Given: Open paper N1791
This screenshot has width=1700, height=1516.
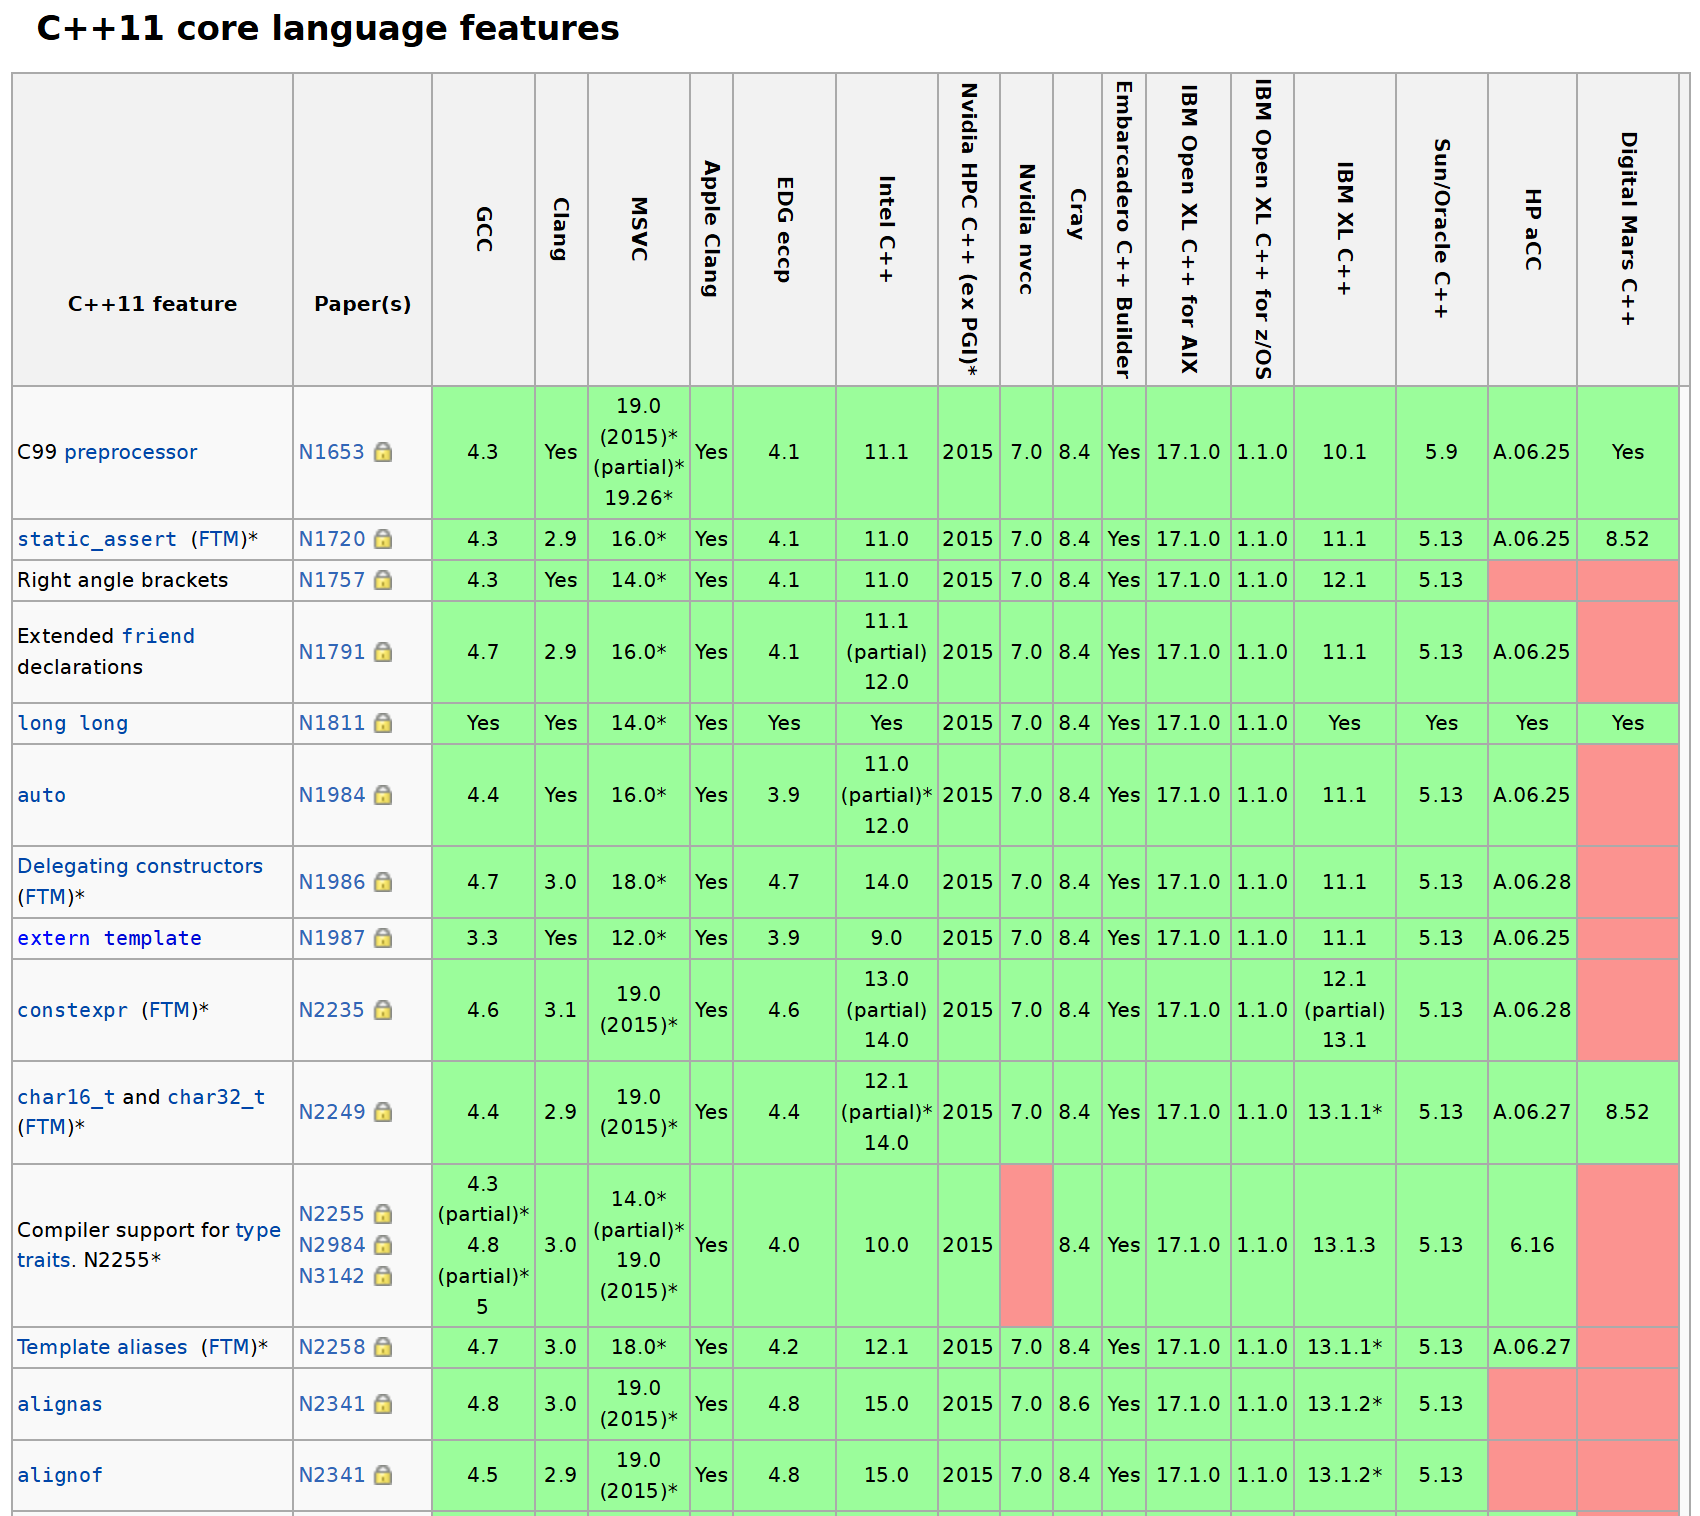Looking at the screenshot, I should point(332,652).
